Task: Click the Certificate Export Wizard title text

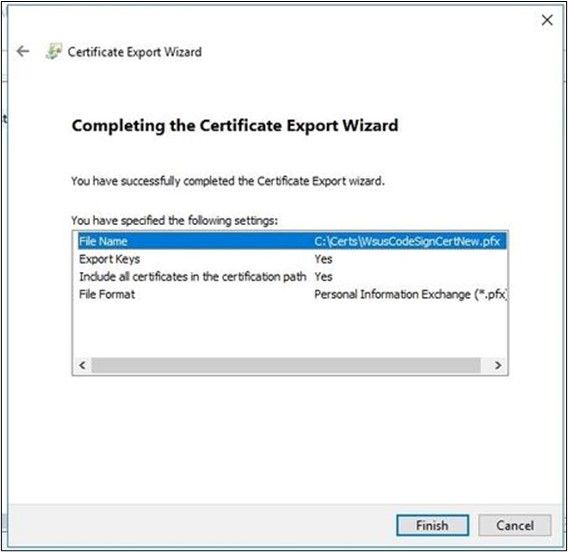Action: [x=134, y=52]
